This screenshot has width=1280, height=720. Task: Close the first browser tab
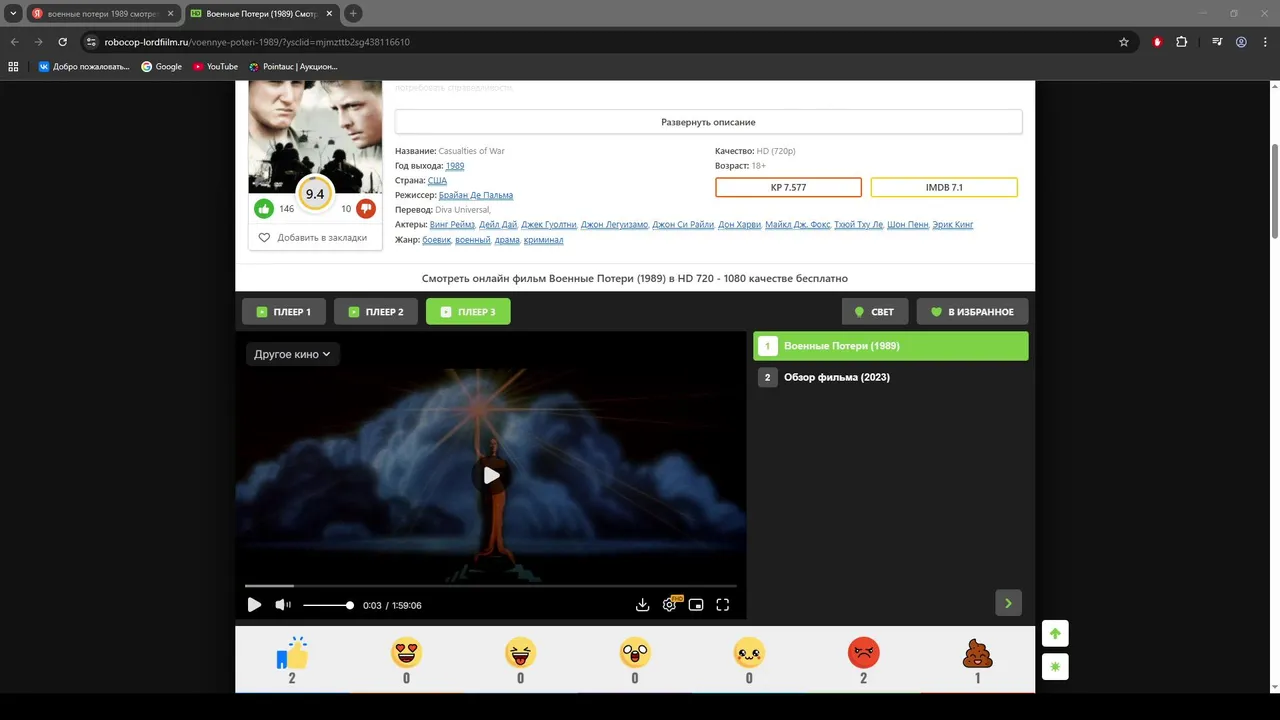[x=171, y=14]
